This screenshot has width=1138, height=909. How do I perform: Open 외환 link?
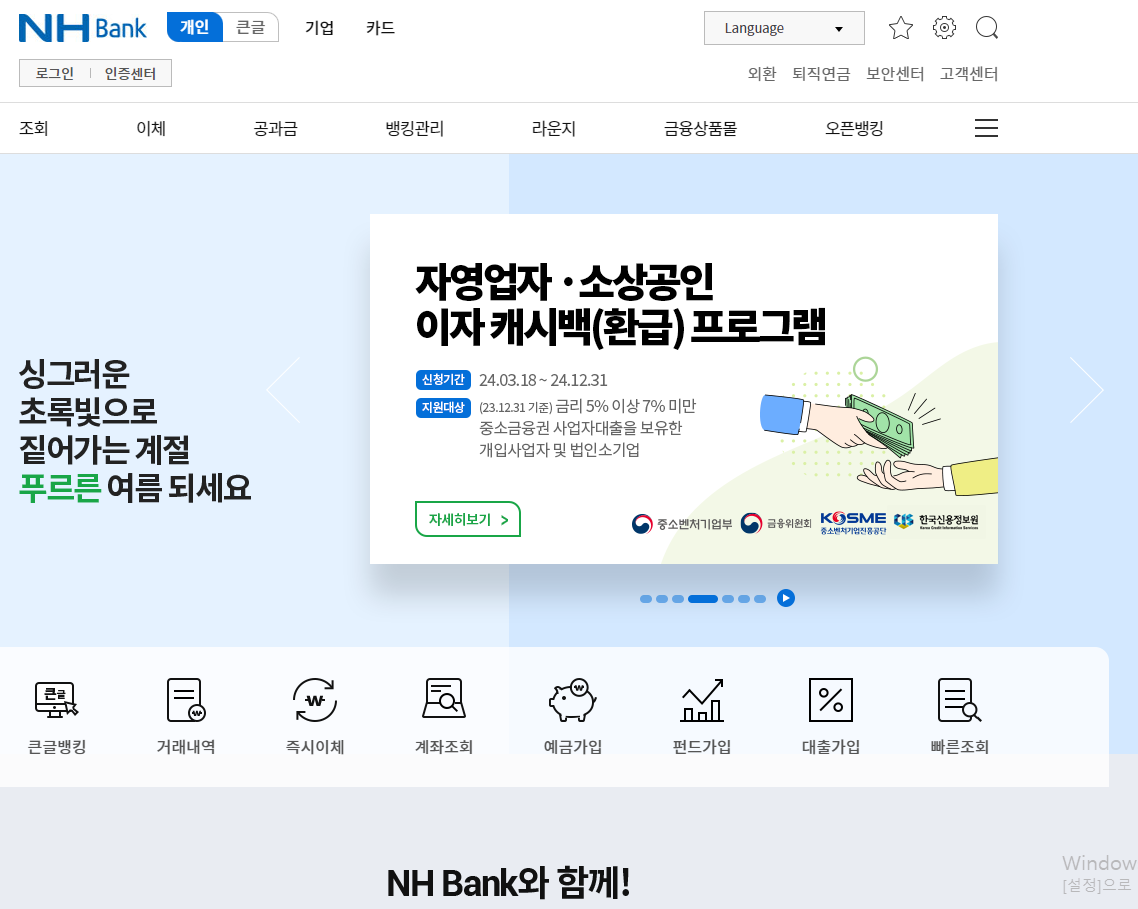tap(762, 73)
